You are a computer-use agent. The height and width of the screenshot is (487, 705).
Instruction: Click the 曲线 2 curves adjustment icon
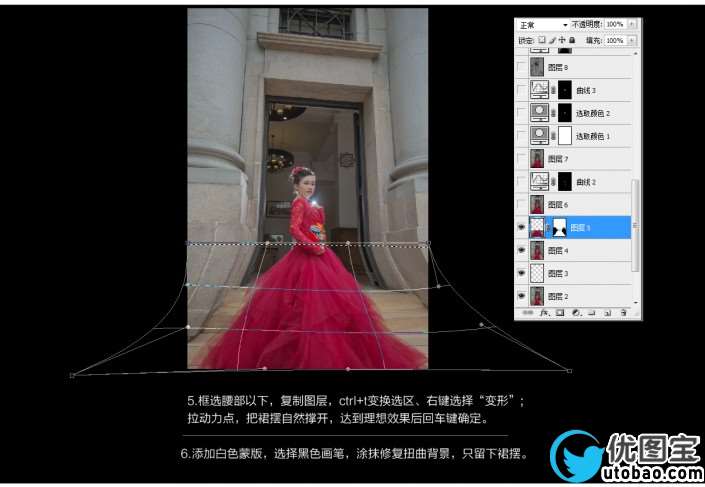(540, 182)
